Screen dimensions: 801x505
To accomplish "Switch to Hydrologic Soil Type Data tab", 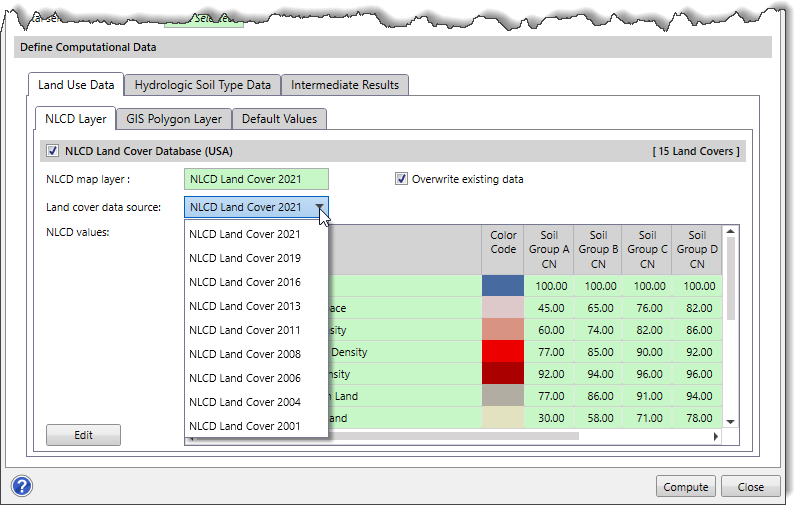I will [202, 85].
